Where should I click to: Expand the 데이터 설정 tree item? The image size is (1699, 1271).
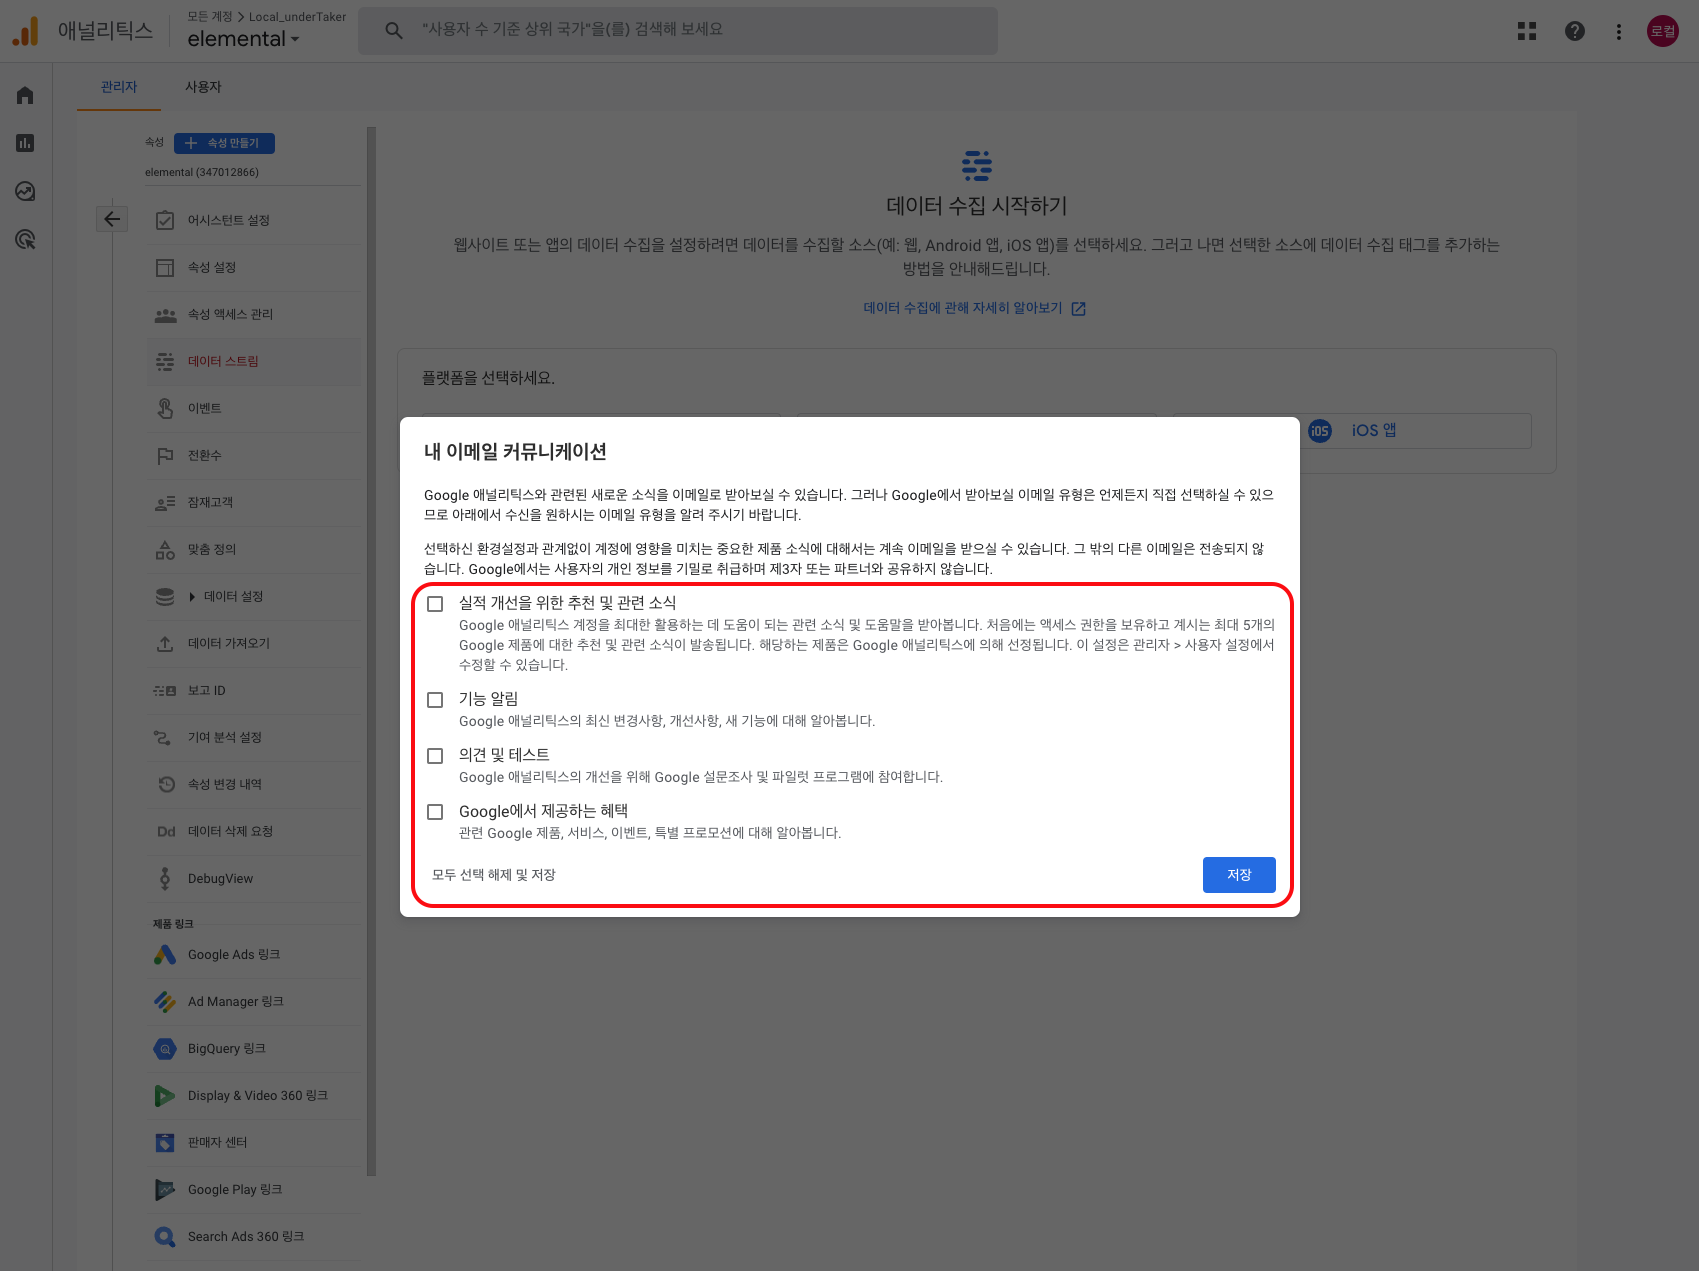[192, 597]
